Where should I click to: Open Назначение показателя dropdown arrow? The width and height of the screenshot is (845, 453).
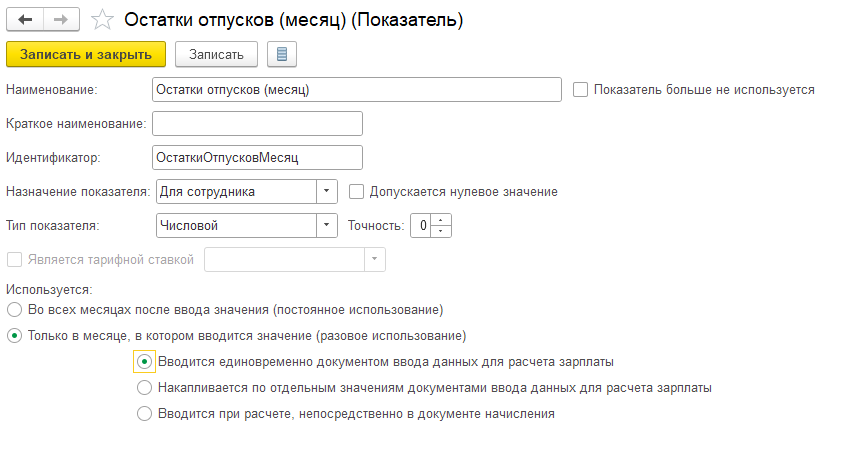pos(327,192)
